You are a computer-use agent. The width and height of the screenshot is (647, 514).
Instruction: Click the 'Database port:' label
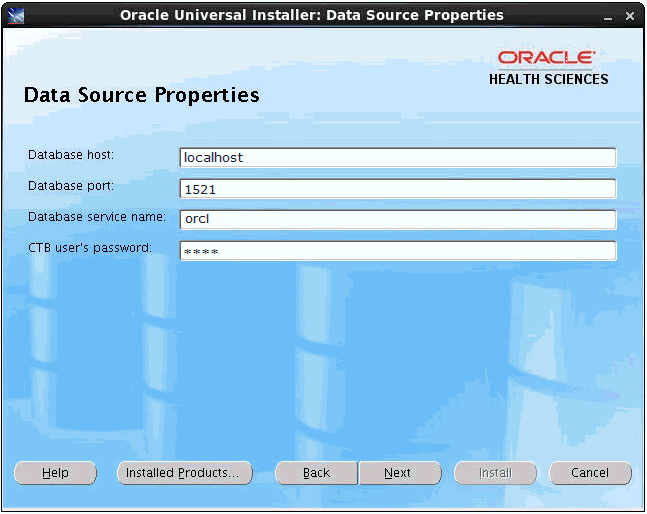71,186
